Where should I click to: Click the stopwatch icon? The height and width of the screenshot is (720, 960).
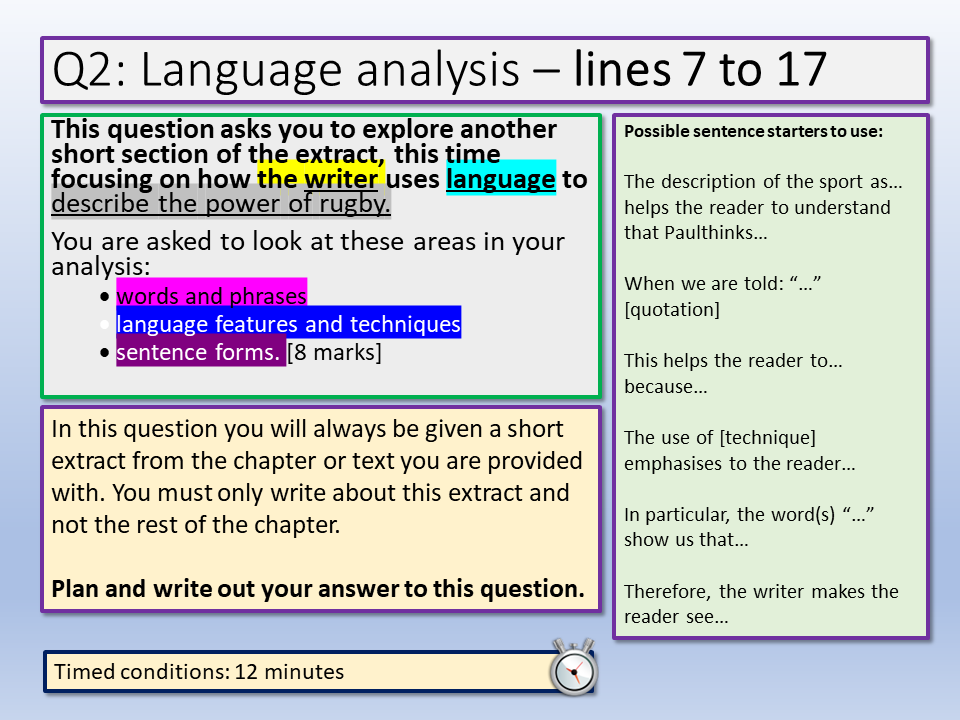click(572, 668)
